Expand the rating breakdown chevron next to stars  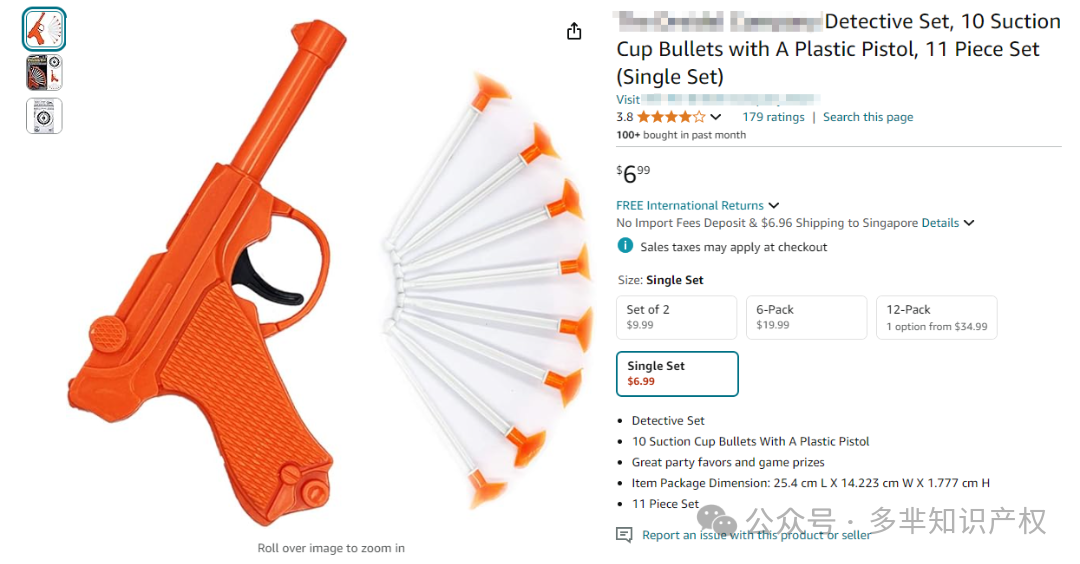[716, 117]
